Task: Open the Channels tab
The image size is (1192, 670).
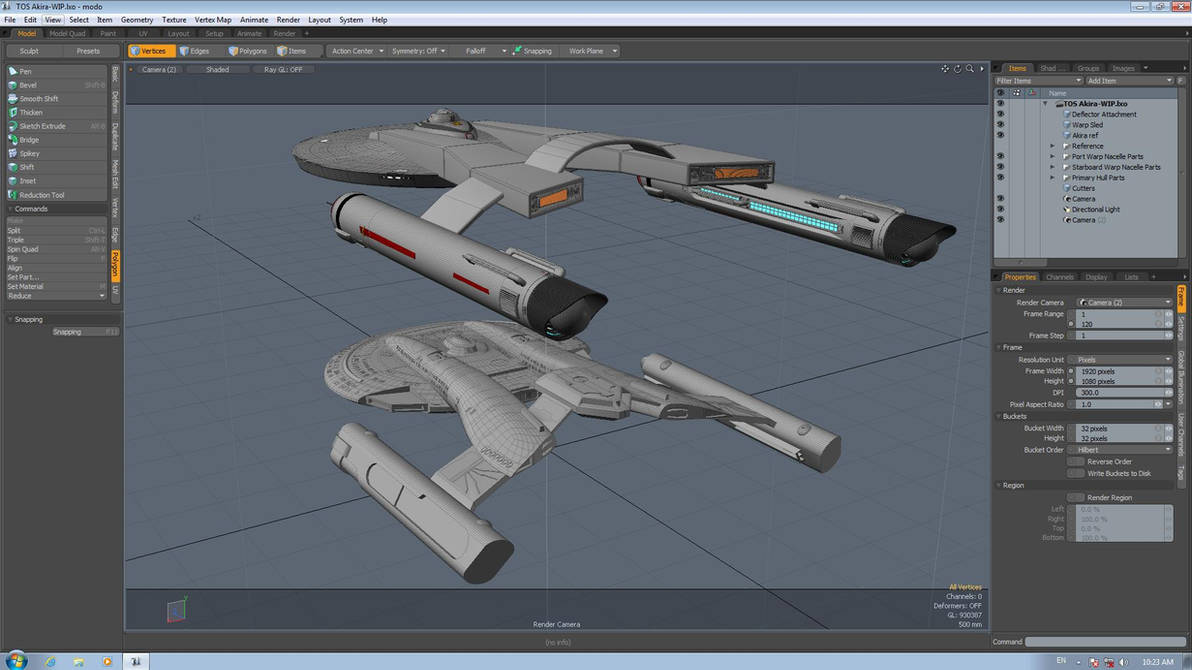Action: click(x=1060, y=277)
